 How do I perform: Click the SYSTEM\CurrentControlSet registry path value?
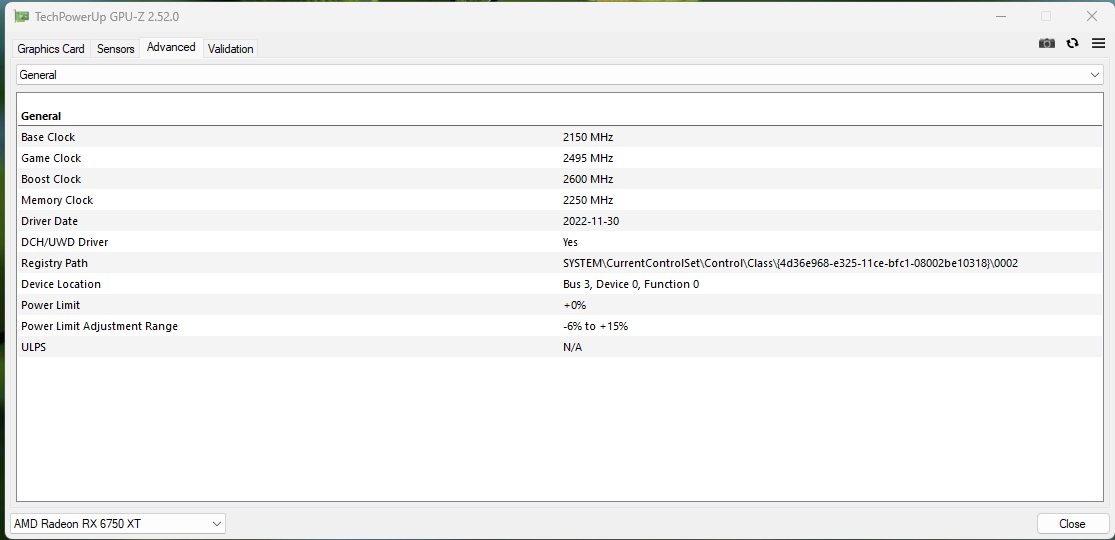click(x=790, y=263)
